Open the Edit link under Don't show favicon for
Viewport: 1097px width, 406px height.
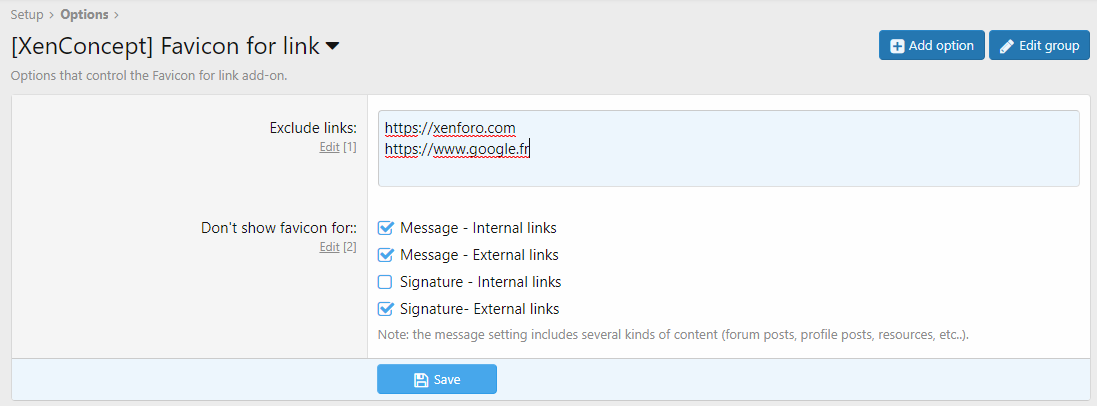click(329, 247)
